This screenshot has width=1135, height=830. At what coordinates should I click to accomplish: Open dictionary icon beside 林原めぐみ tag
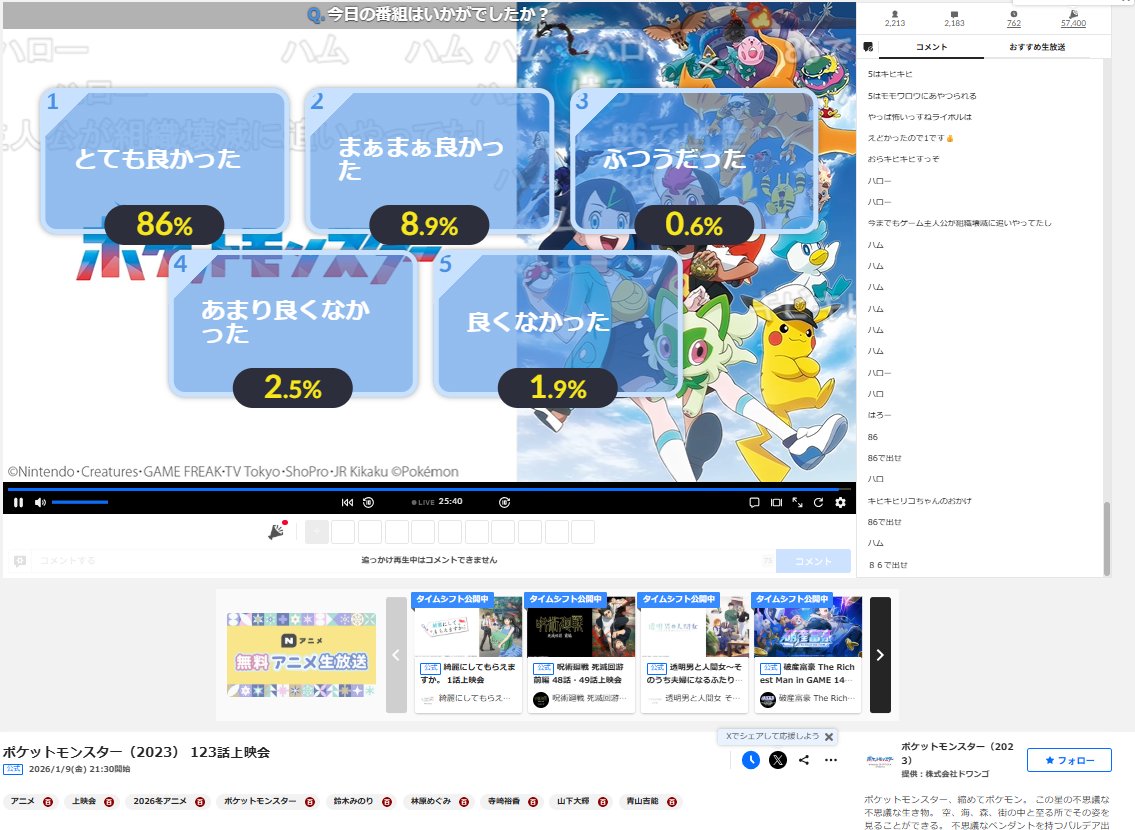(464, 802)
